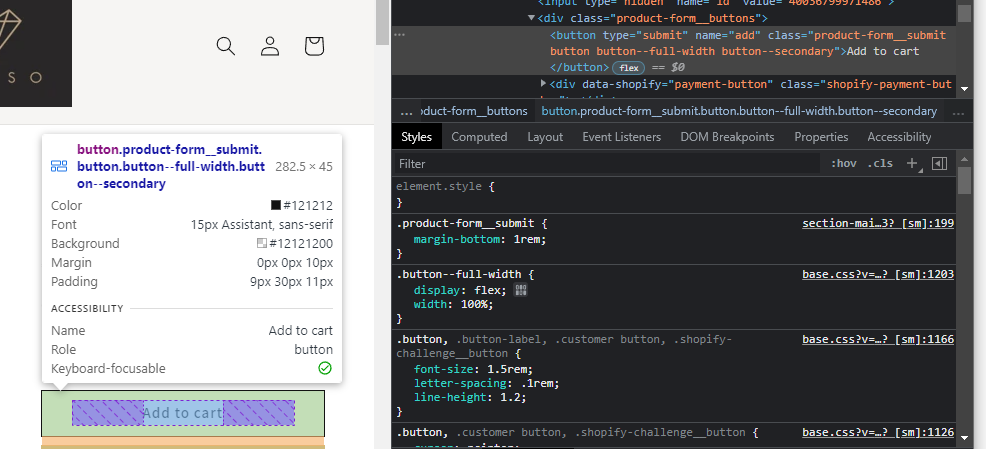Click the display: flex declaration
This screenshot has width=986, height=449.
pos(460,290)
